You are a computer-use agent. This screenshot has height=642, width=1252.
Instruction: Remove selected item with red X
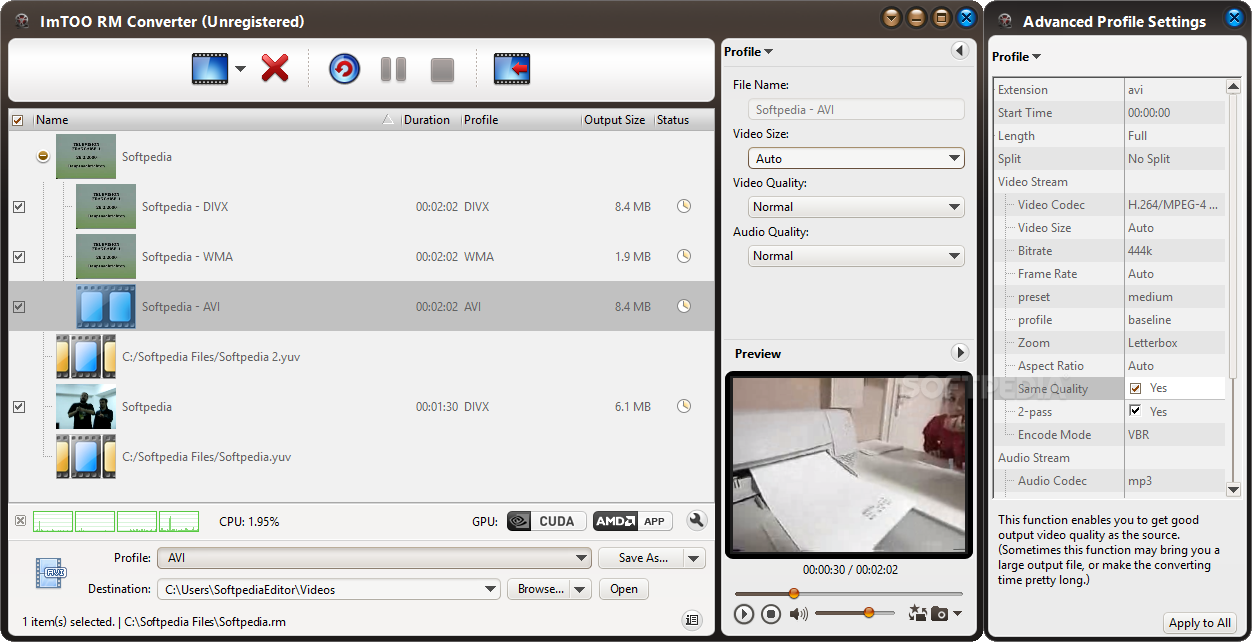click(275, 69)
